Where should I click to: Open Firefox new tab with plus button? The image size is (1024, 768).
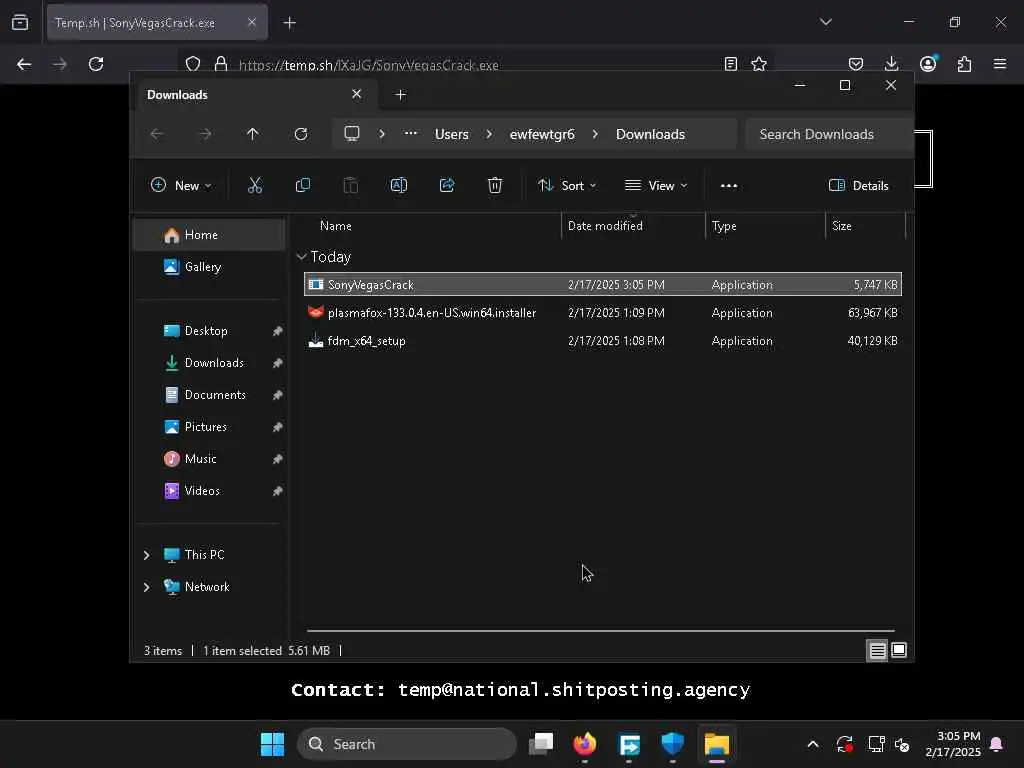290,23
